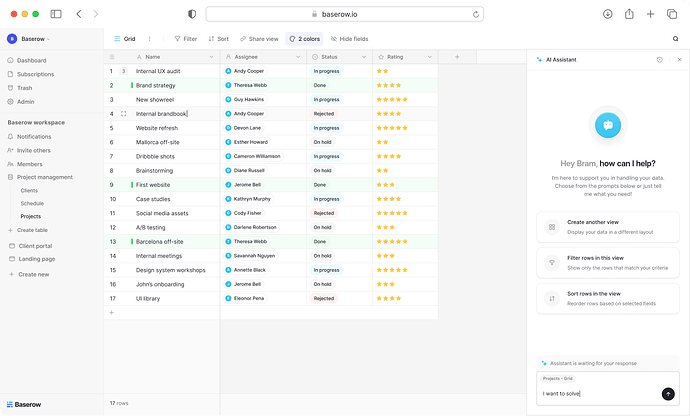Open the view options three-dot menu
Image resolution: width=690 pixels, height=416 pixels.
click(150, 39)
